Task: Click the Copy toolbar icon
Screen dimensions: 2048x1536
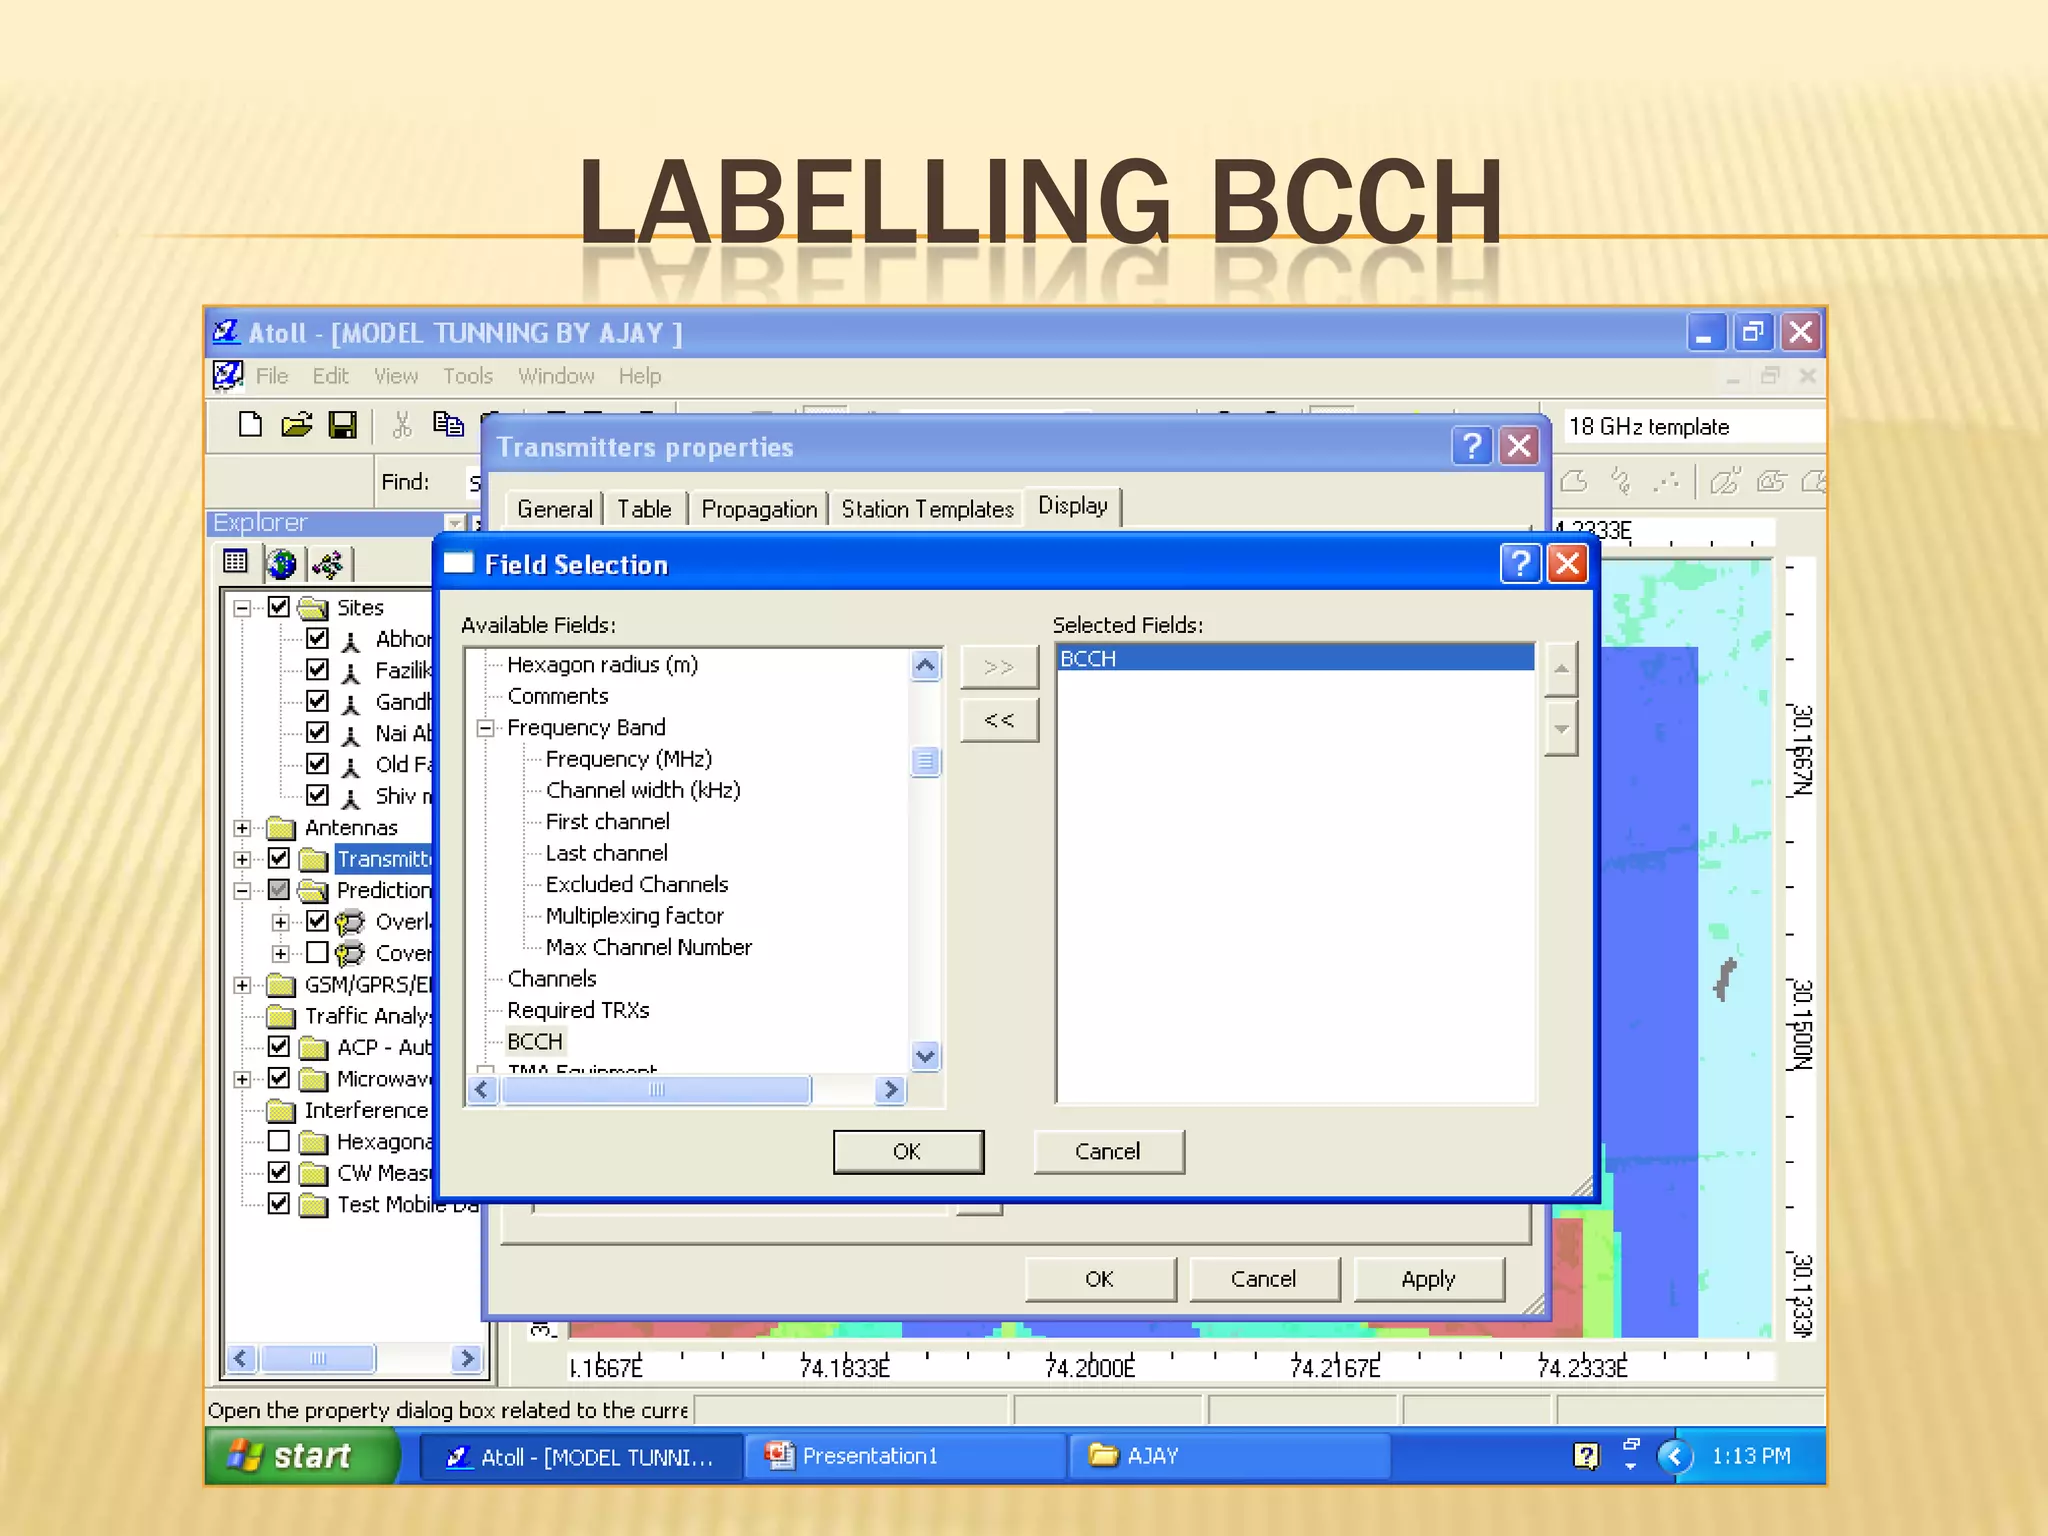Action: (x=448, y=425)
